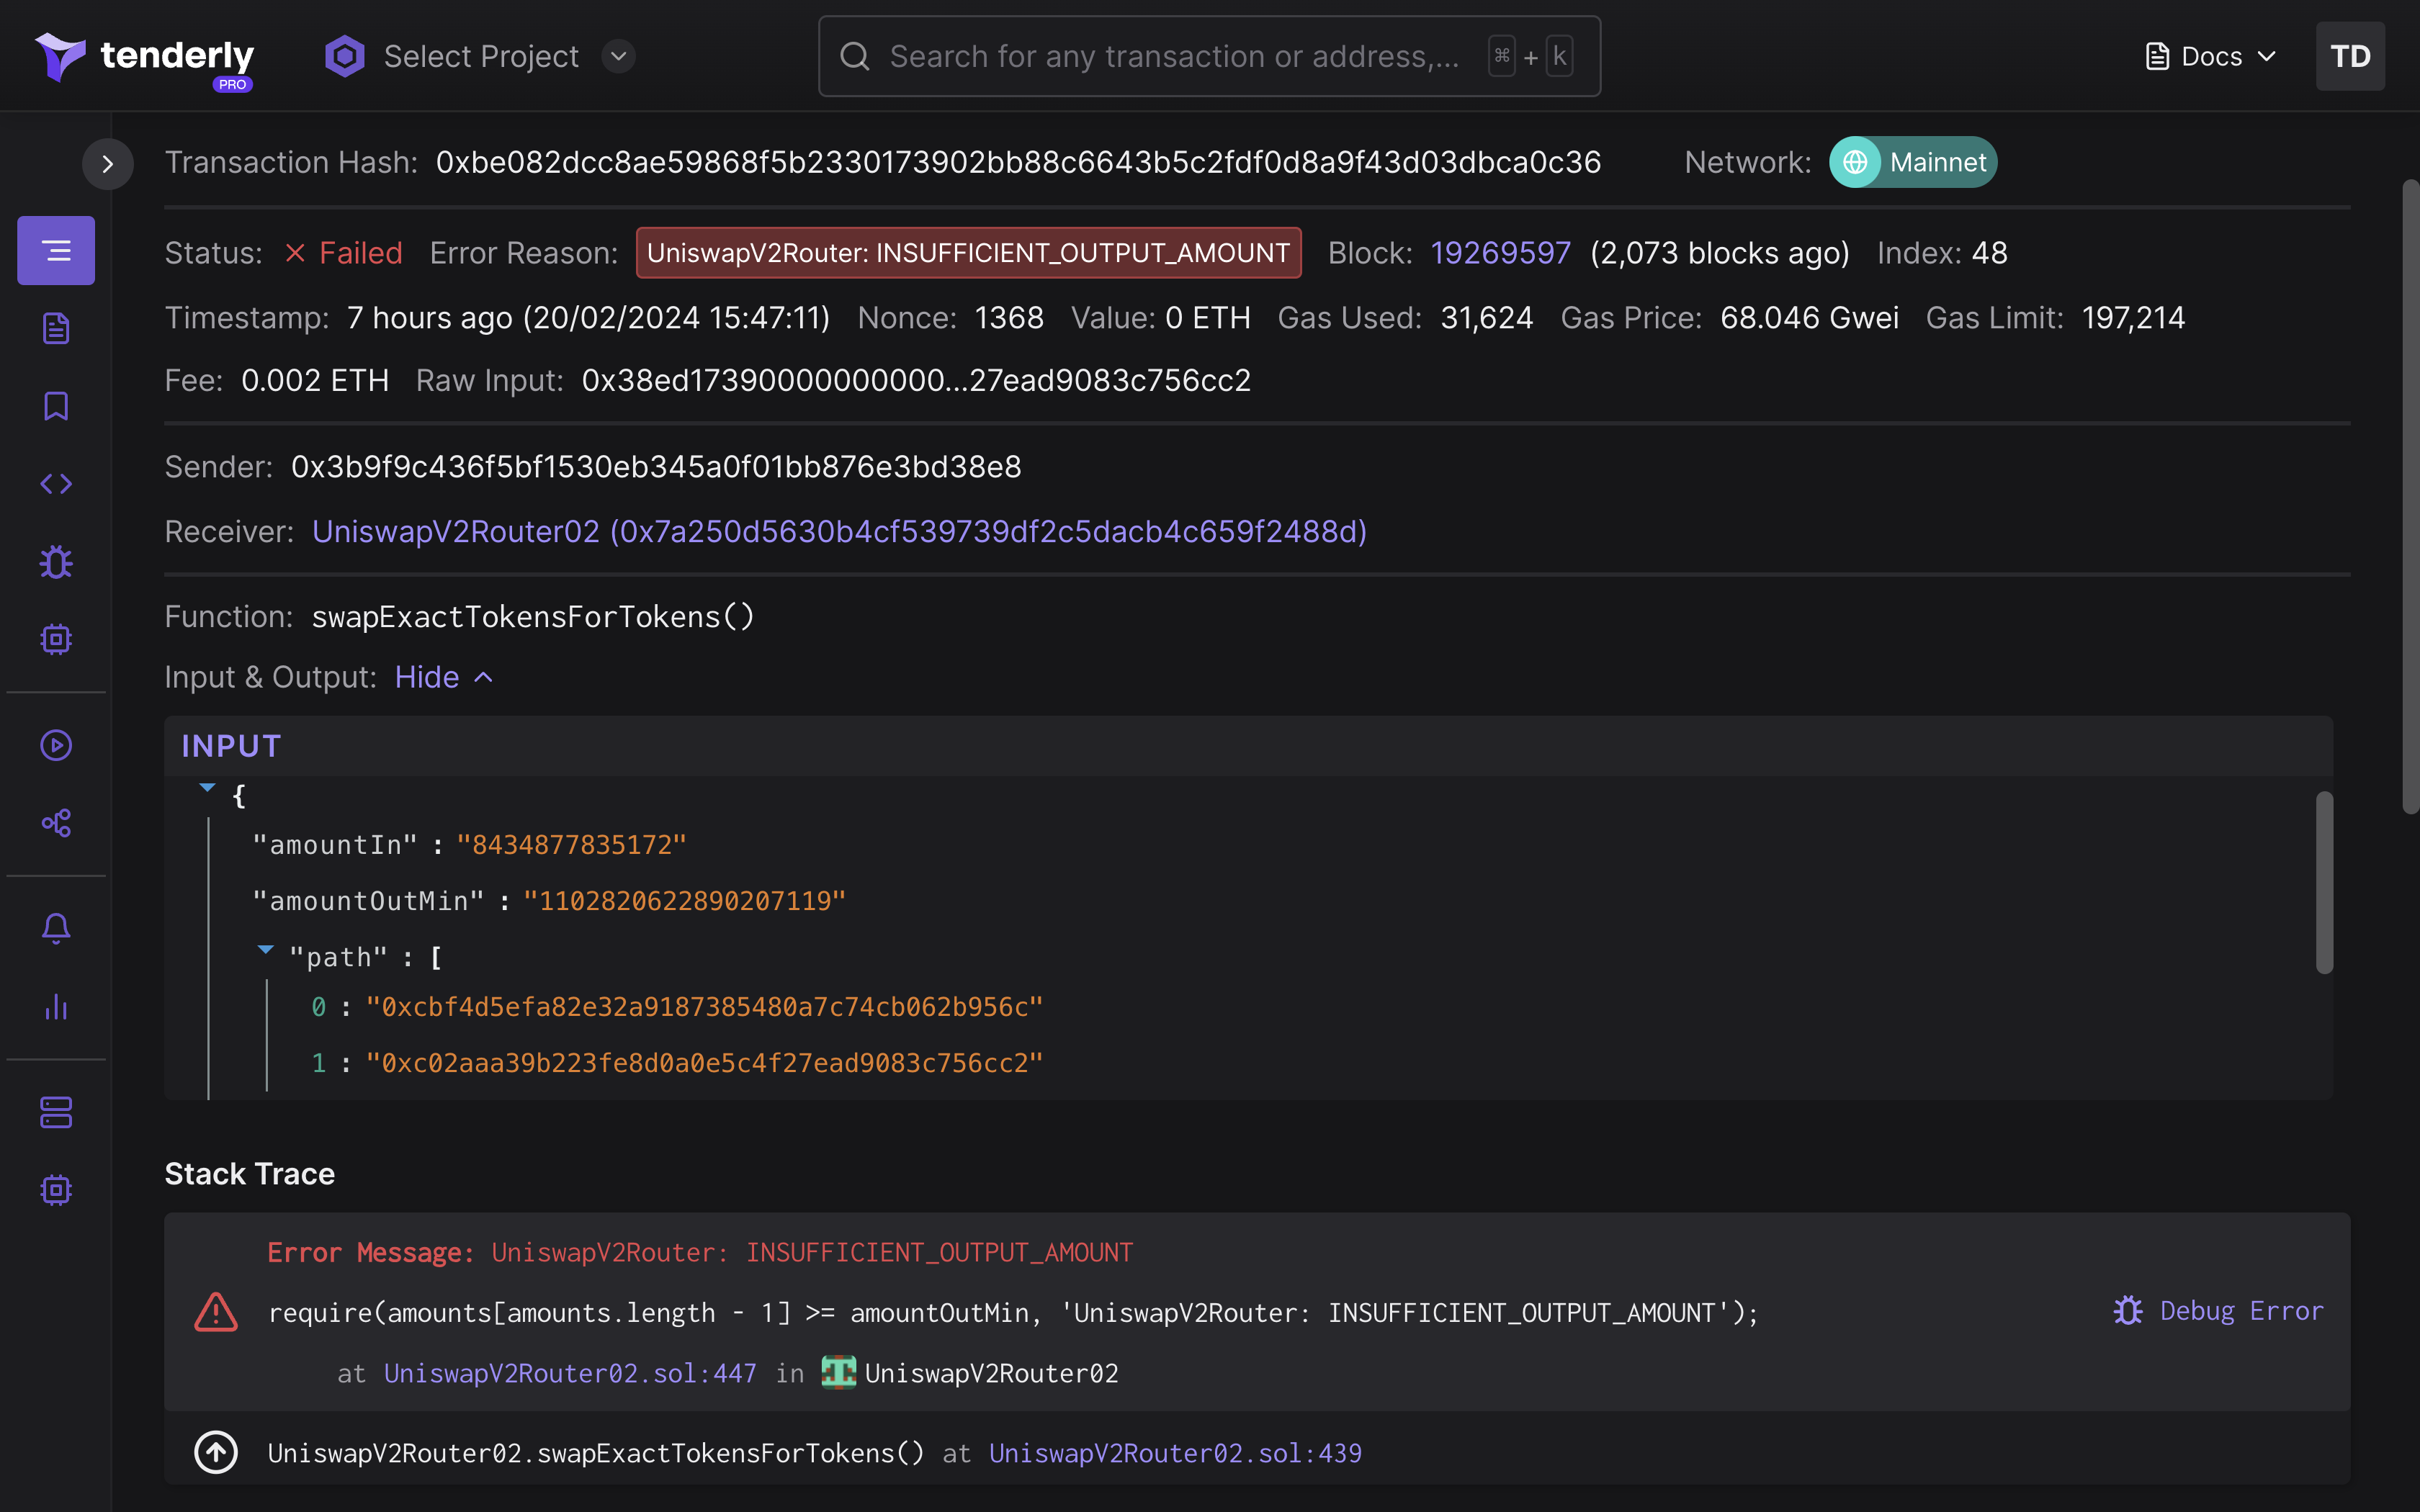
Task: Open the upper chip icon in sidebar
Action: click(56, 639)
